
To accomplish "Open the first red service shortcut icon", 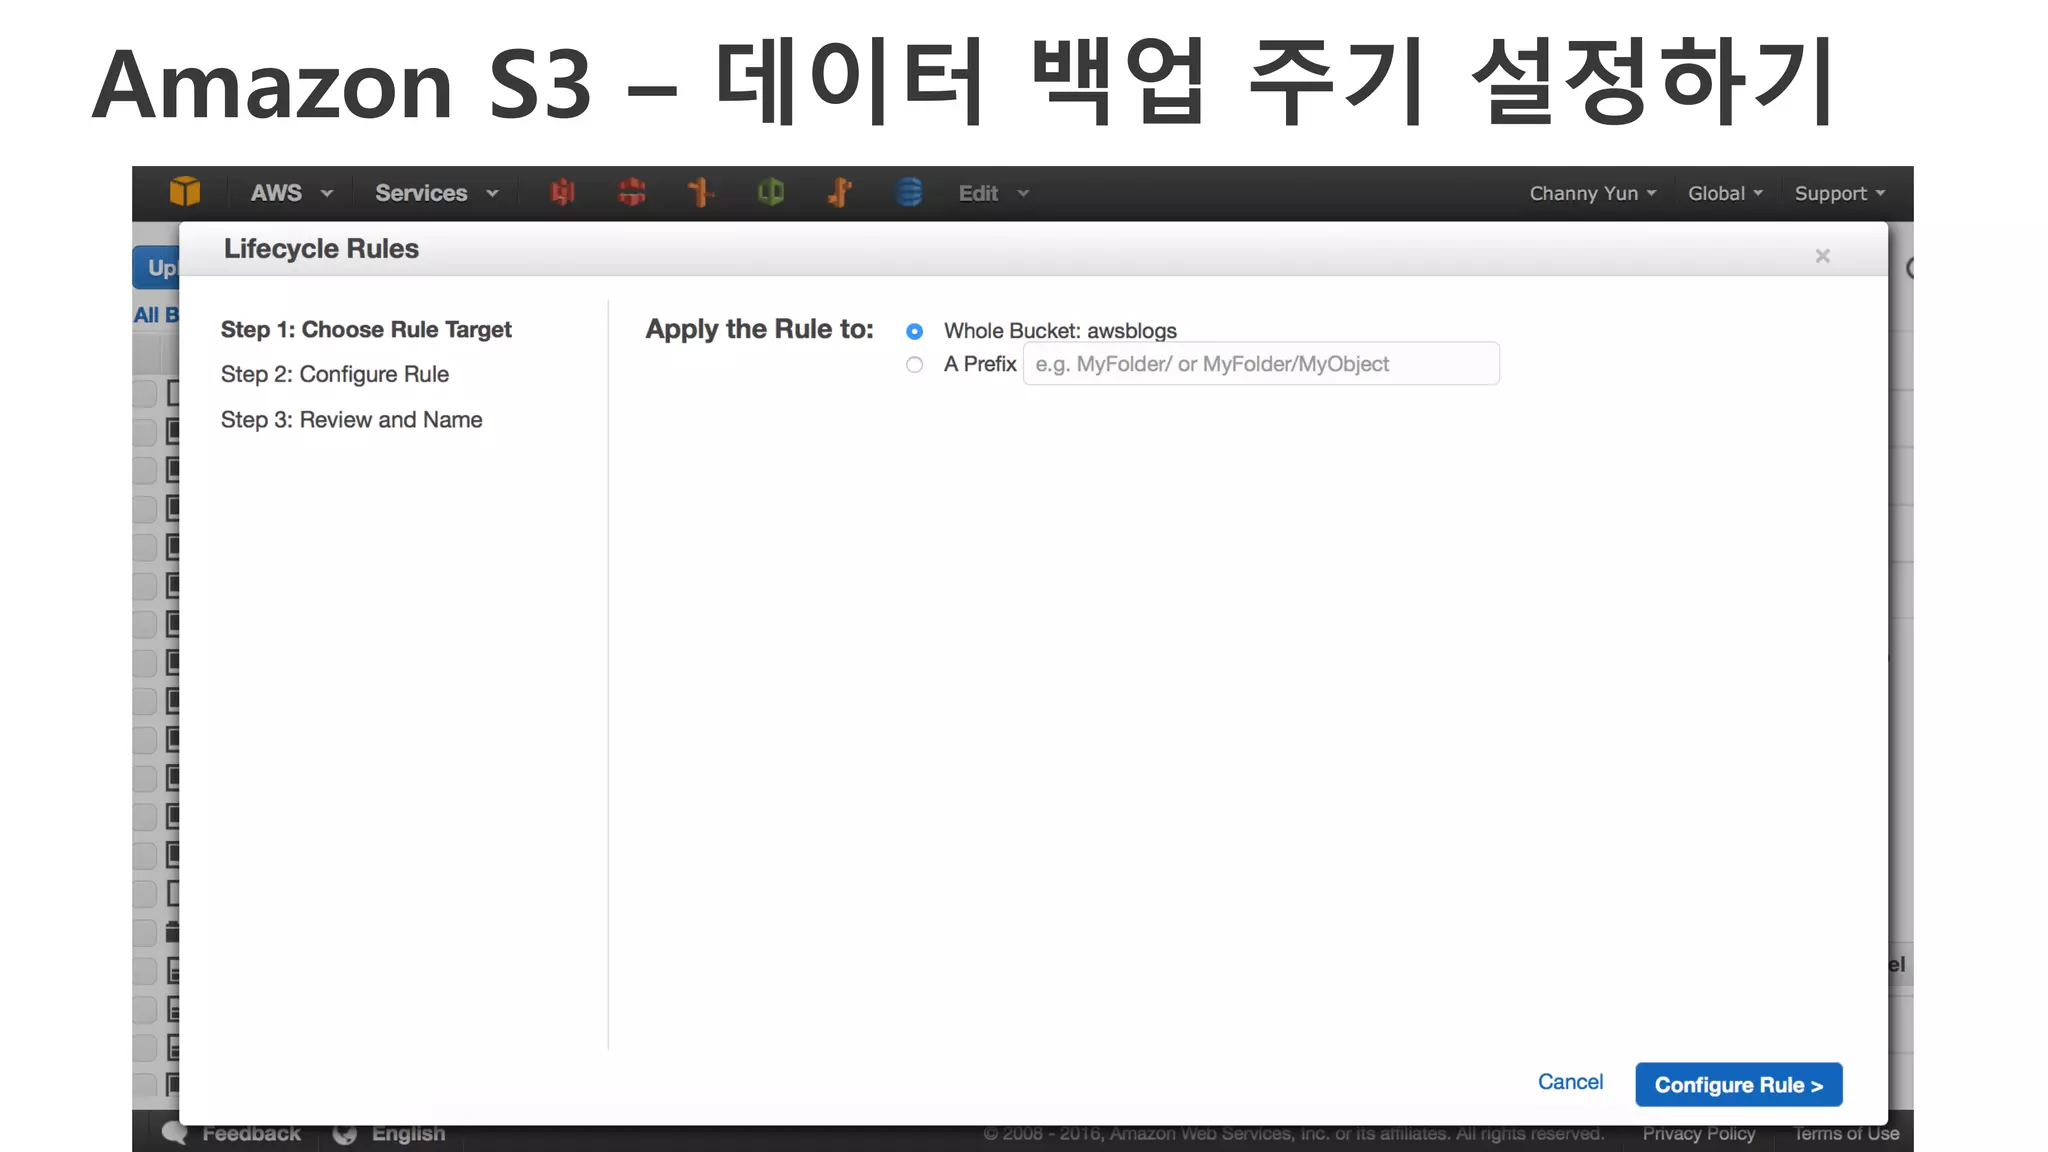I will (563, 192).
